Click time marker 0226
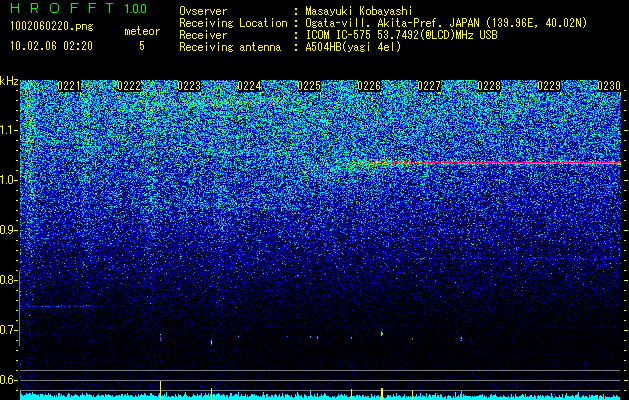Viewport: 629px width, 400px height. [369, 86]
